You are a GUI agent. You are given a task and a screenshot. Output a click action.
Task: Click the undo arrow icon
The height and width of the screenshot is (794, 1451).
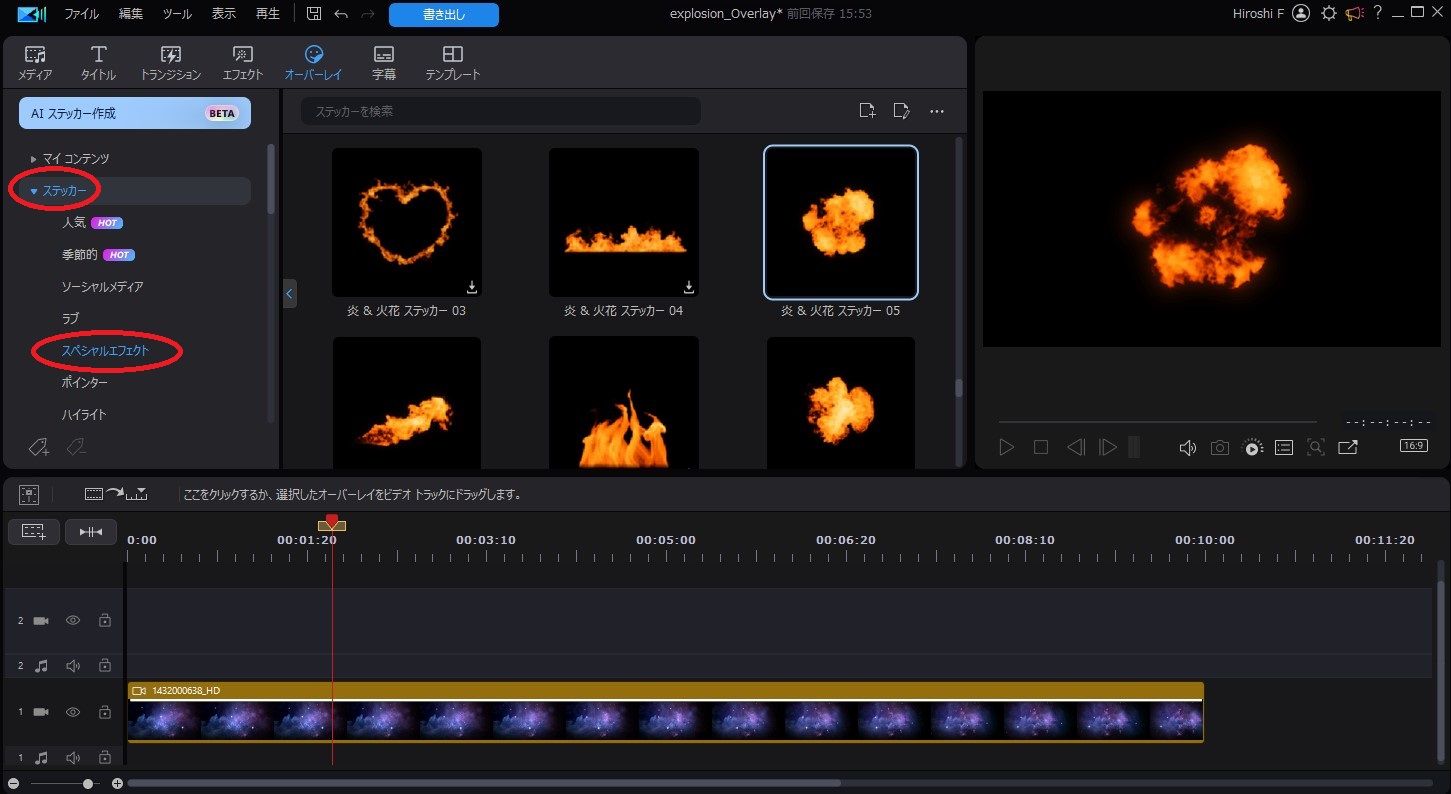[x=342, y=14]
